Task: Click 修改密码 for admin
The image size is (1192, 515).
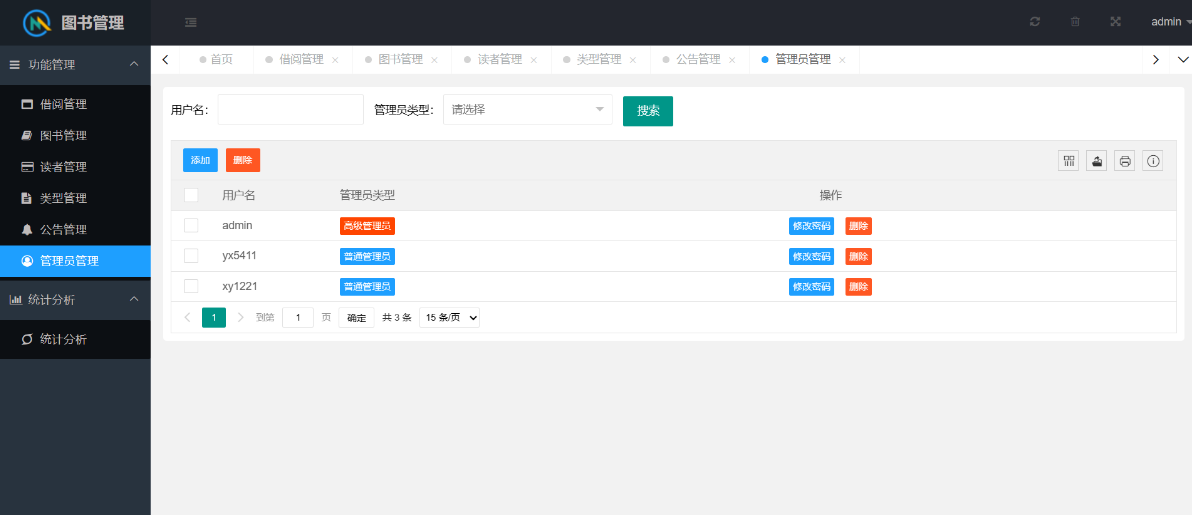Action: [811, 226]
